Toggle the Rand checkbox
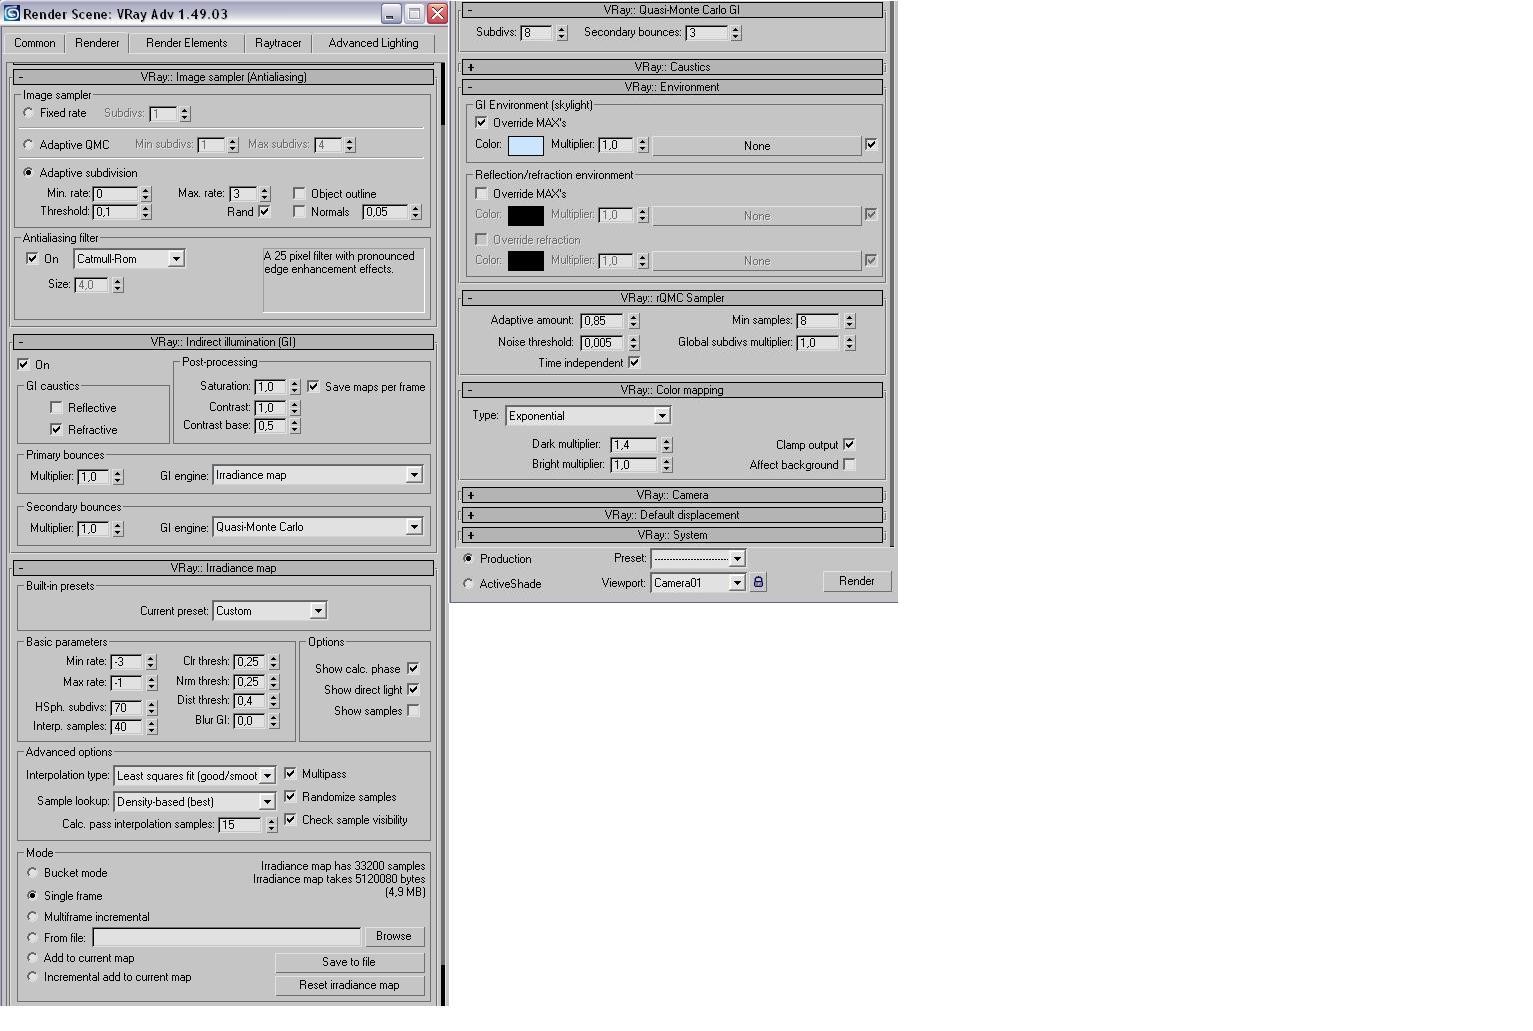The image size is (1533, 1031). point(264,211)
